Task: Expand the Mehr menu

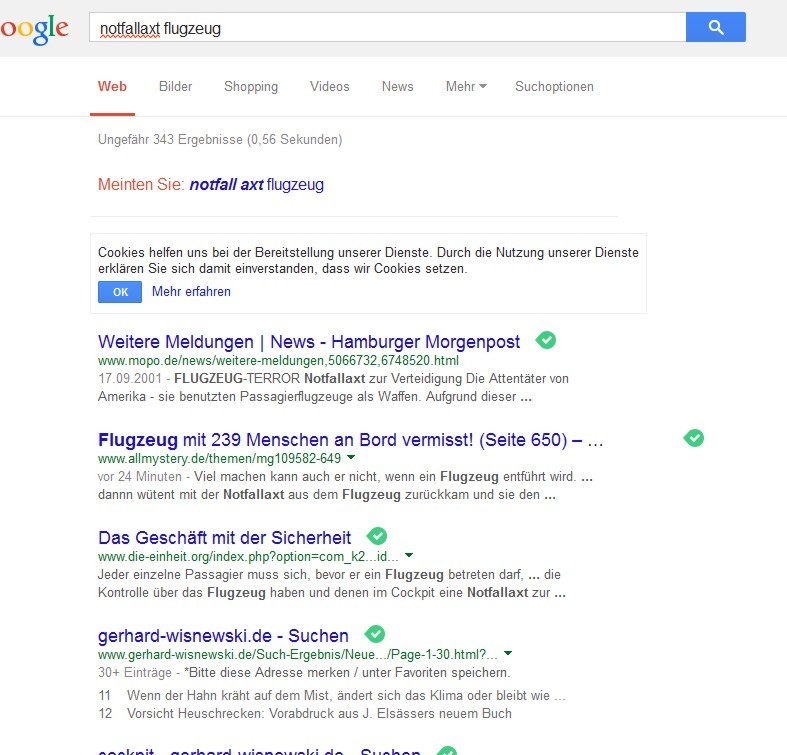Action: pos(466,86)
